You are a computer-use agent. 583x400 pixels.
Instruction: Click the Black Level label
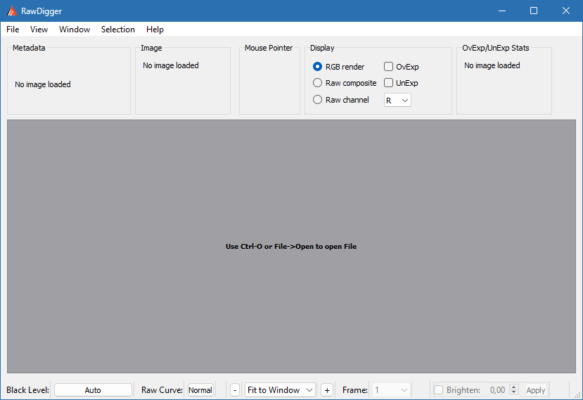pyautogui.click(x=28, y=390)
